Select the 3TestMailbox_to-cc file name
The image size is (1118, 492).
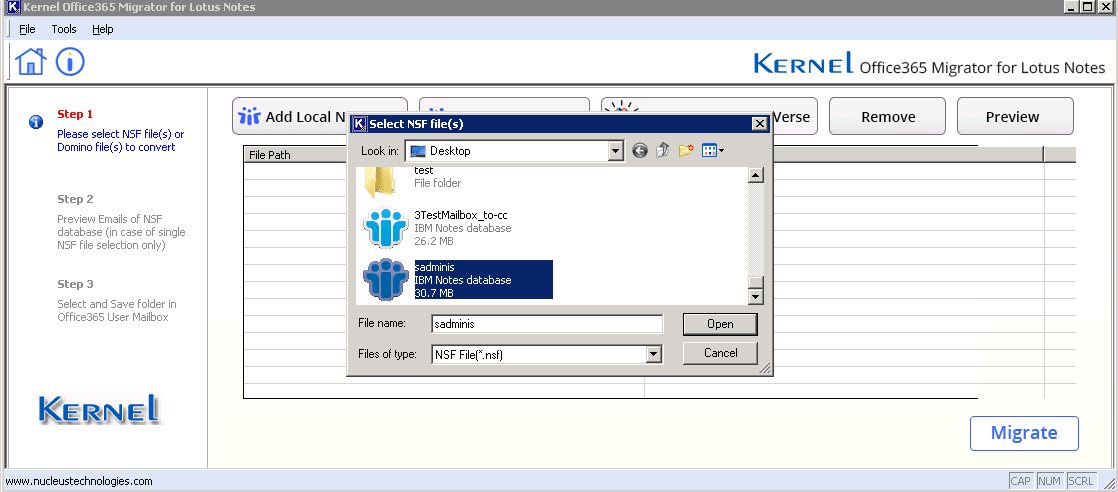point(461,215)
